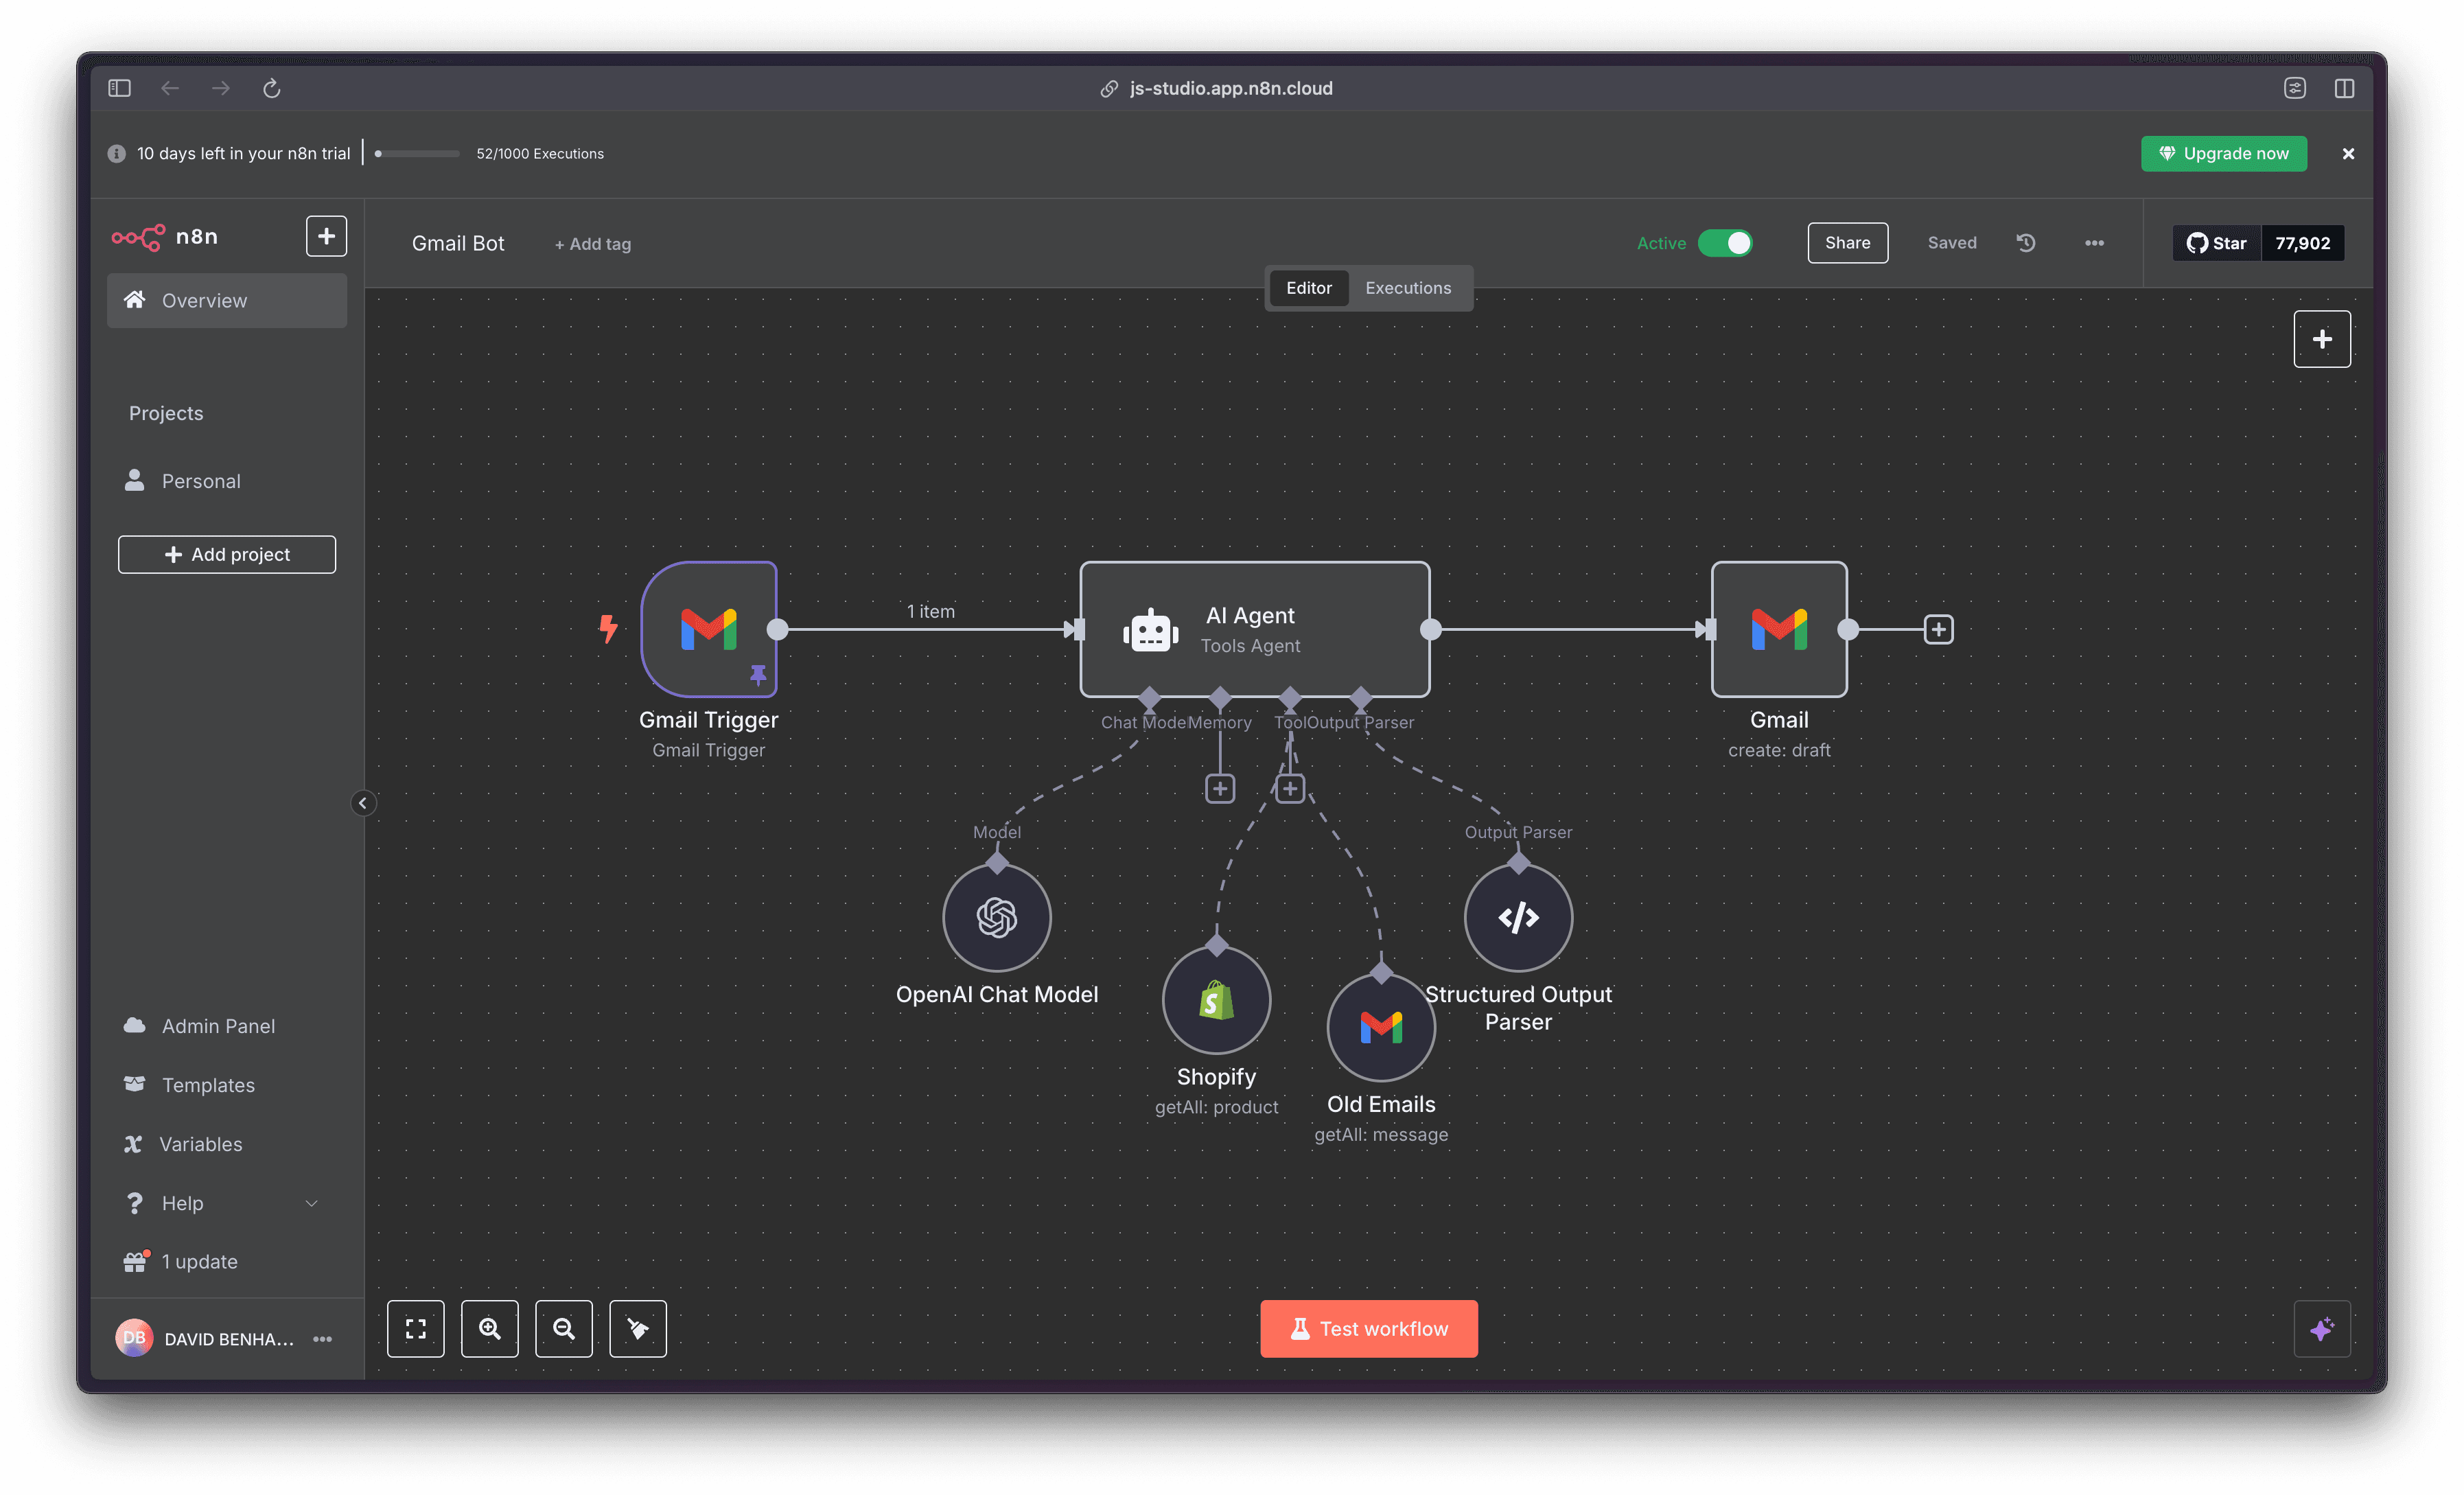
Task: Open the add node panel on canvas
Action: click(2322, 339)
